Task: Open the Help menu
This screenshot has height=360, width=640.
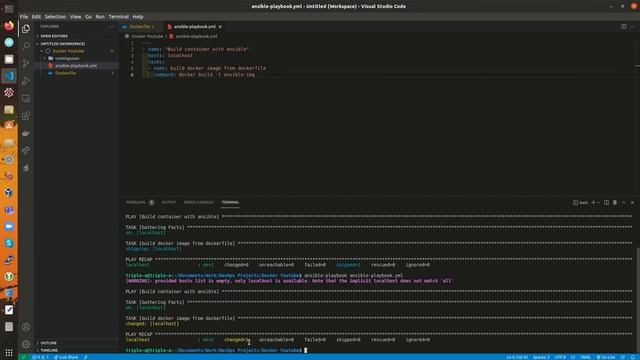Action: pyautogui.click(x=138, y=17)
